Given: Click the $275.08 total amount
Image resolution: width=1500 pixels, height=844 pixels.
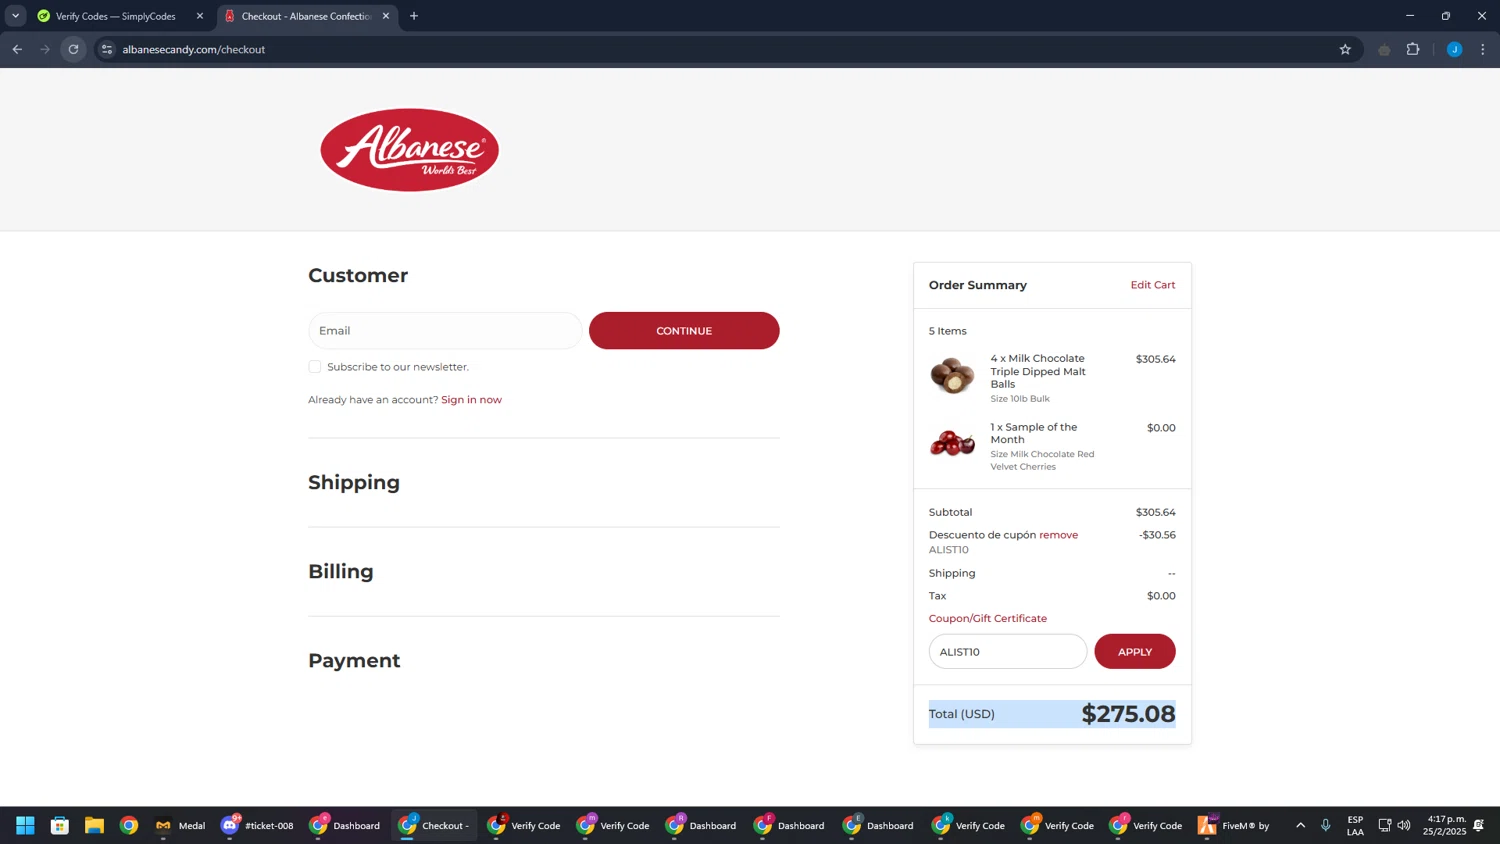Looking at the screenshot, I should [1128, 714].
